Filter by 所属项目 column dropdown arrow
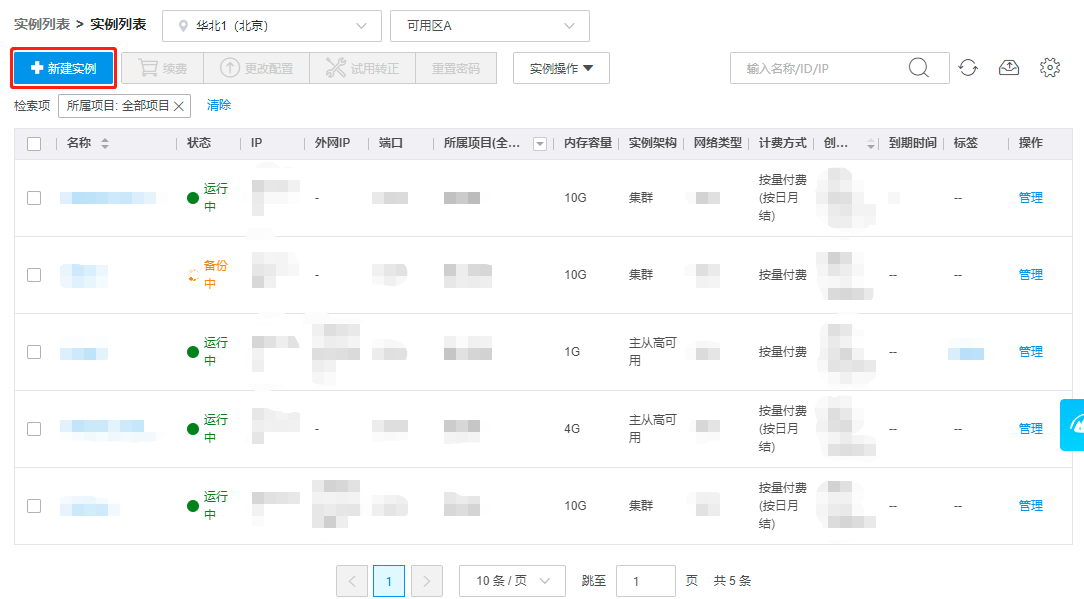The image size is (1084, 599). [x=540, y=144]
